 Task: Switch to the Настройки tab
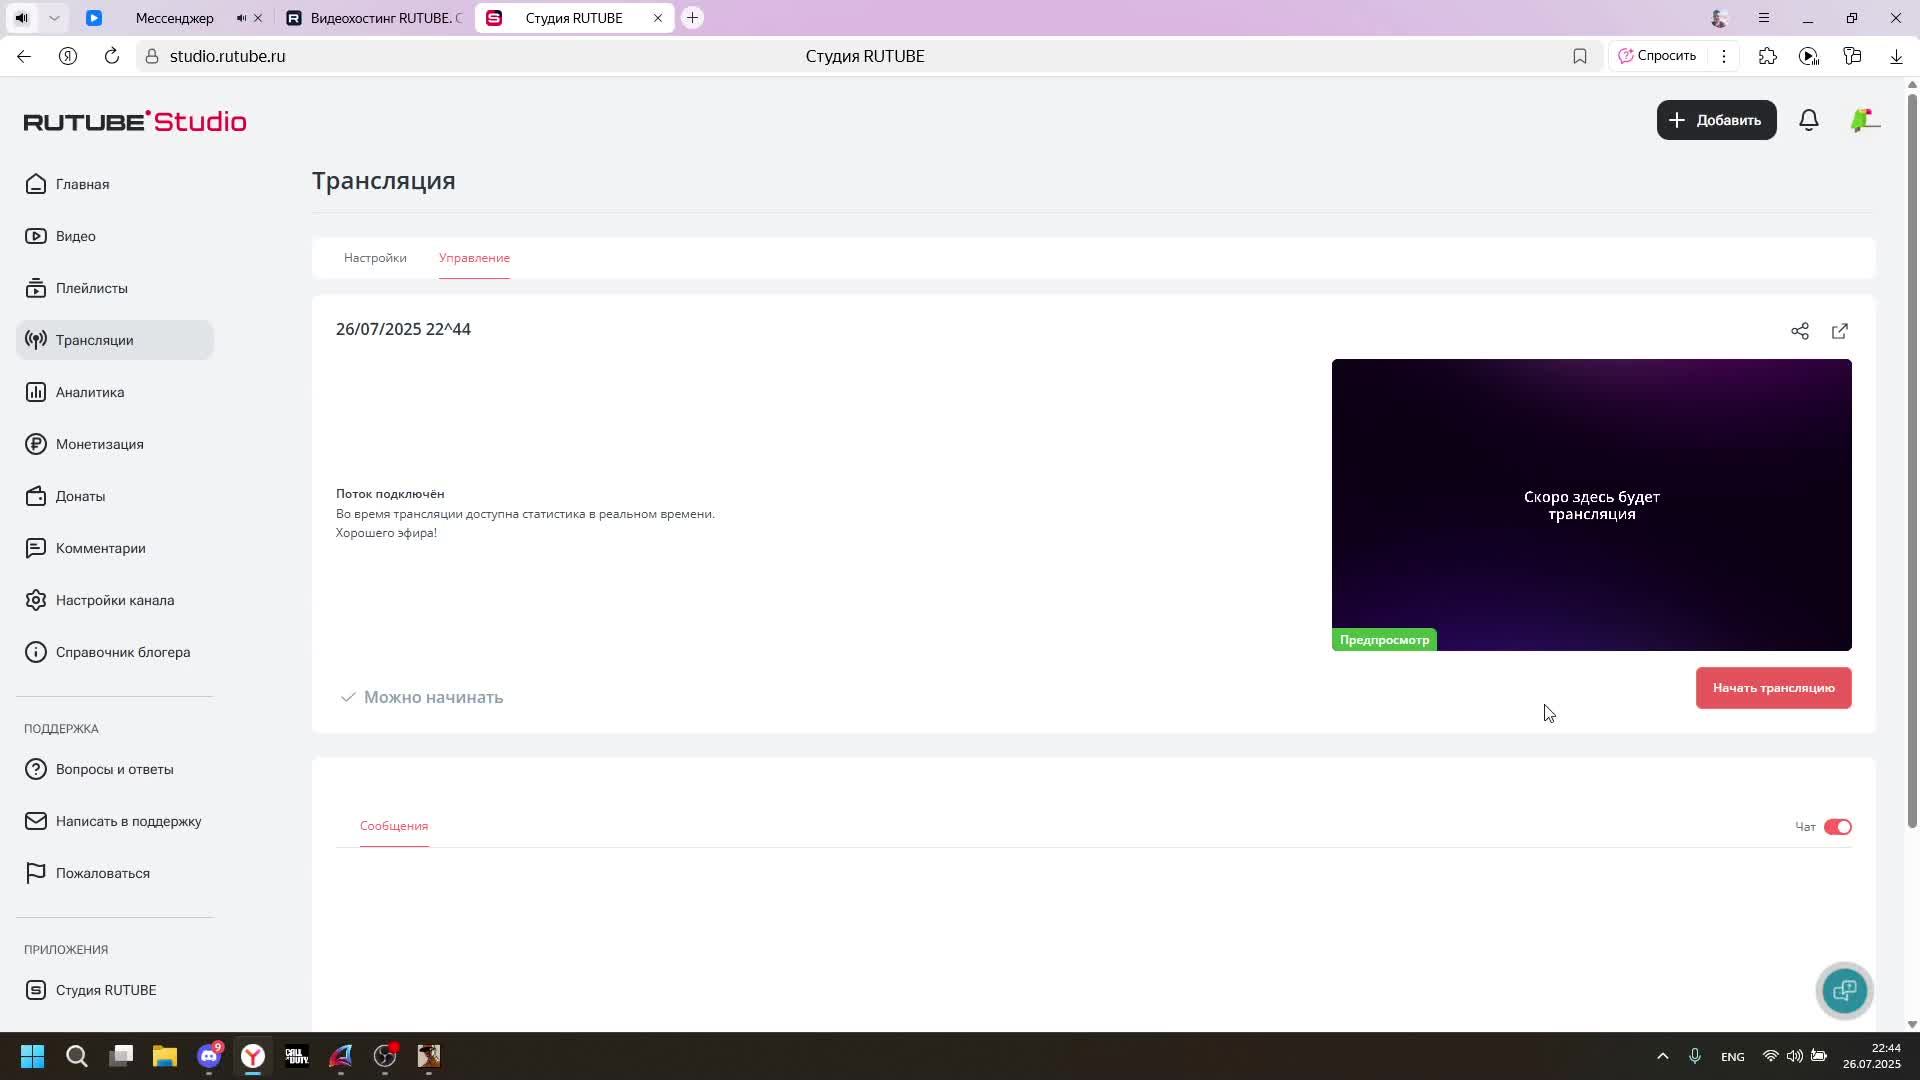(x=375, y=258)
